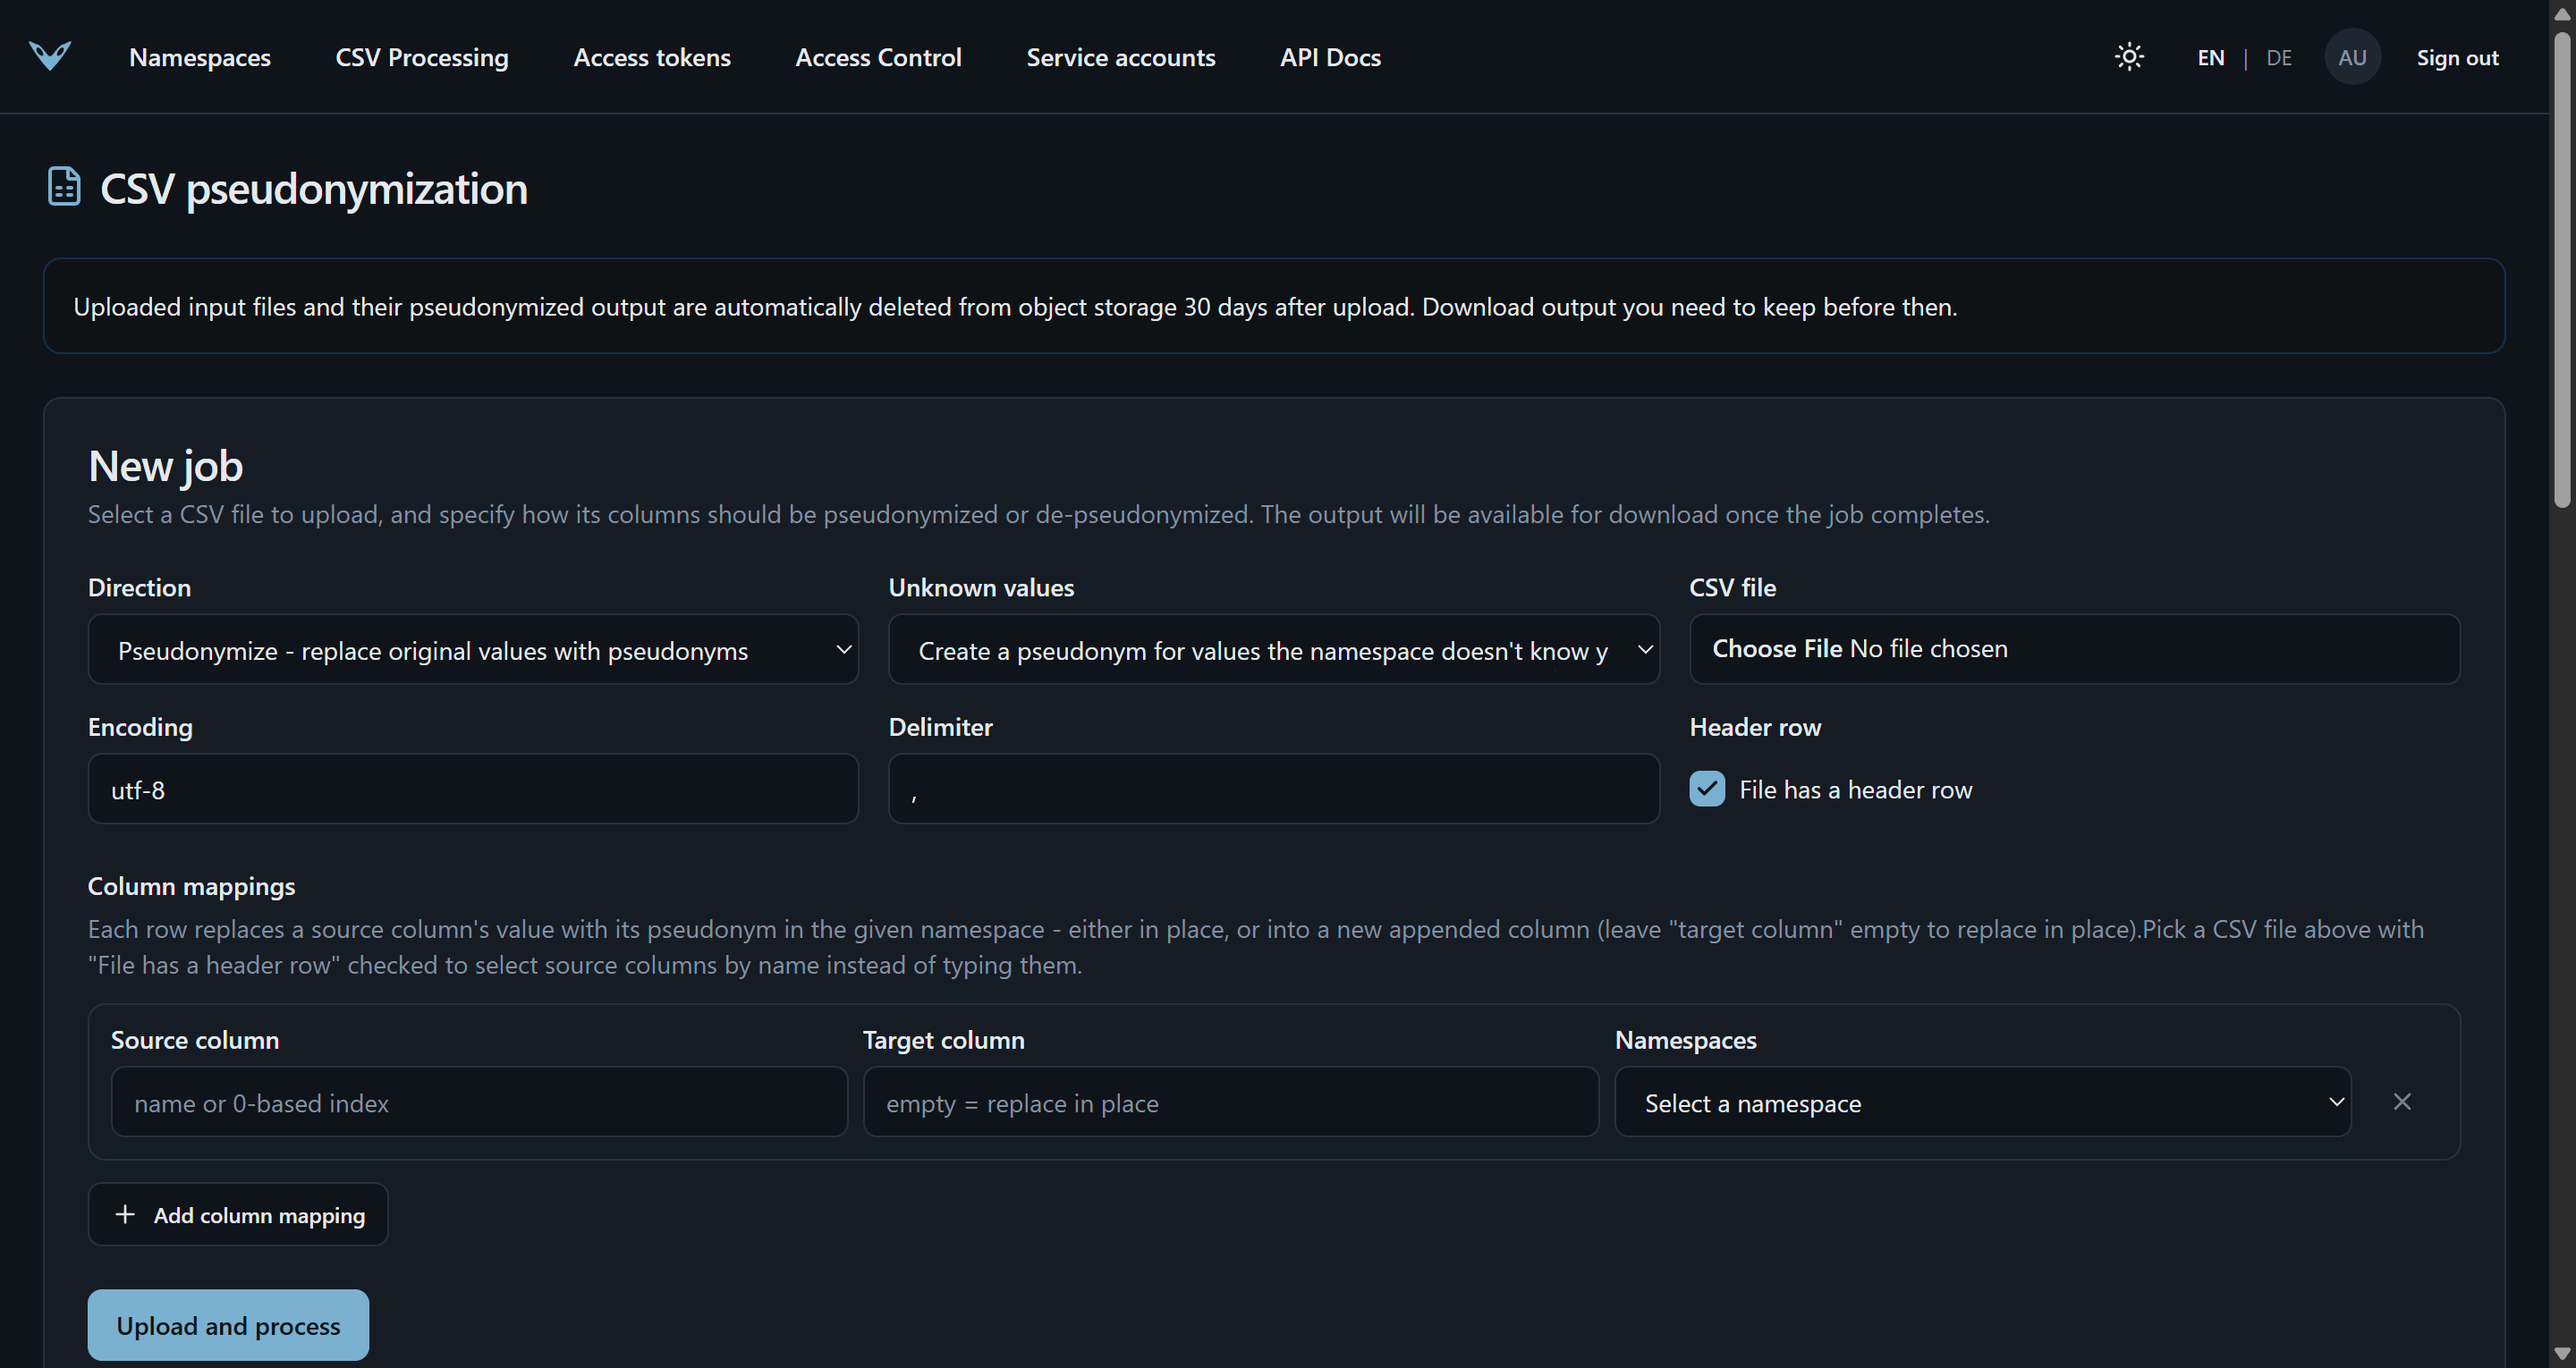Click Upload and process button
Image resolution: width=2576 pixels, height=1368 pixels.
coord(228,1325)
